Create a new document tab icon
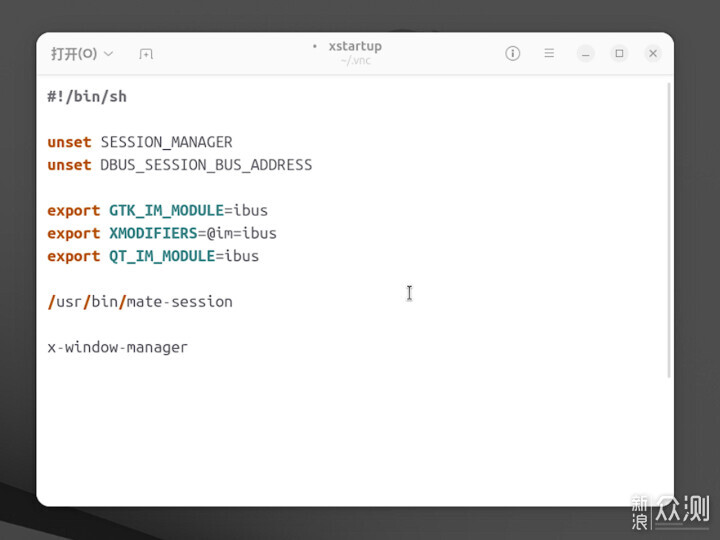The width and height of the screenshot is (720, 540). (x=146, y=54)
